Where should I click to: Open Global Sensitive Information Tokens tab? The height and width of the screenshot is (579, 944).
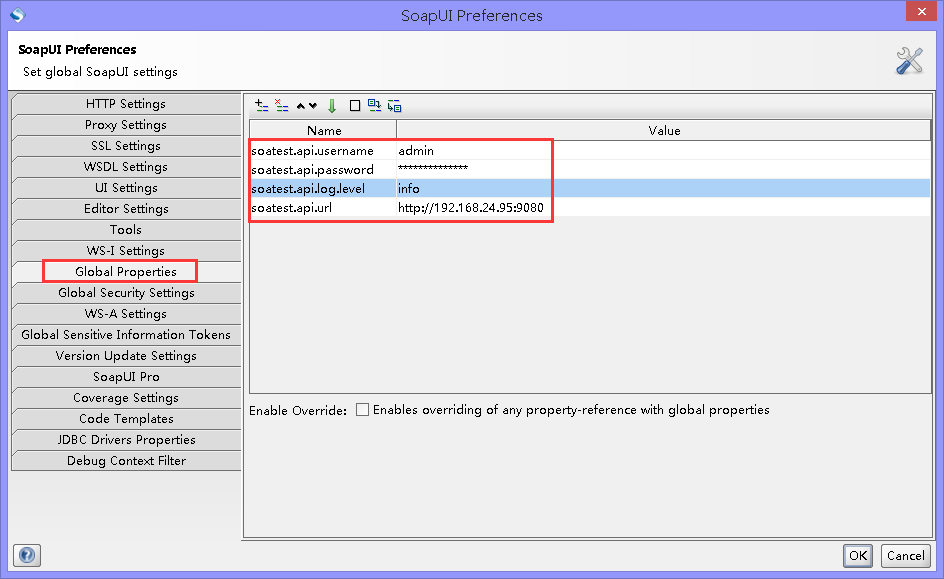(126, 335)
